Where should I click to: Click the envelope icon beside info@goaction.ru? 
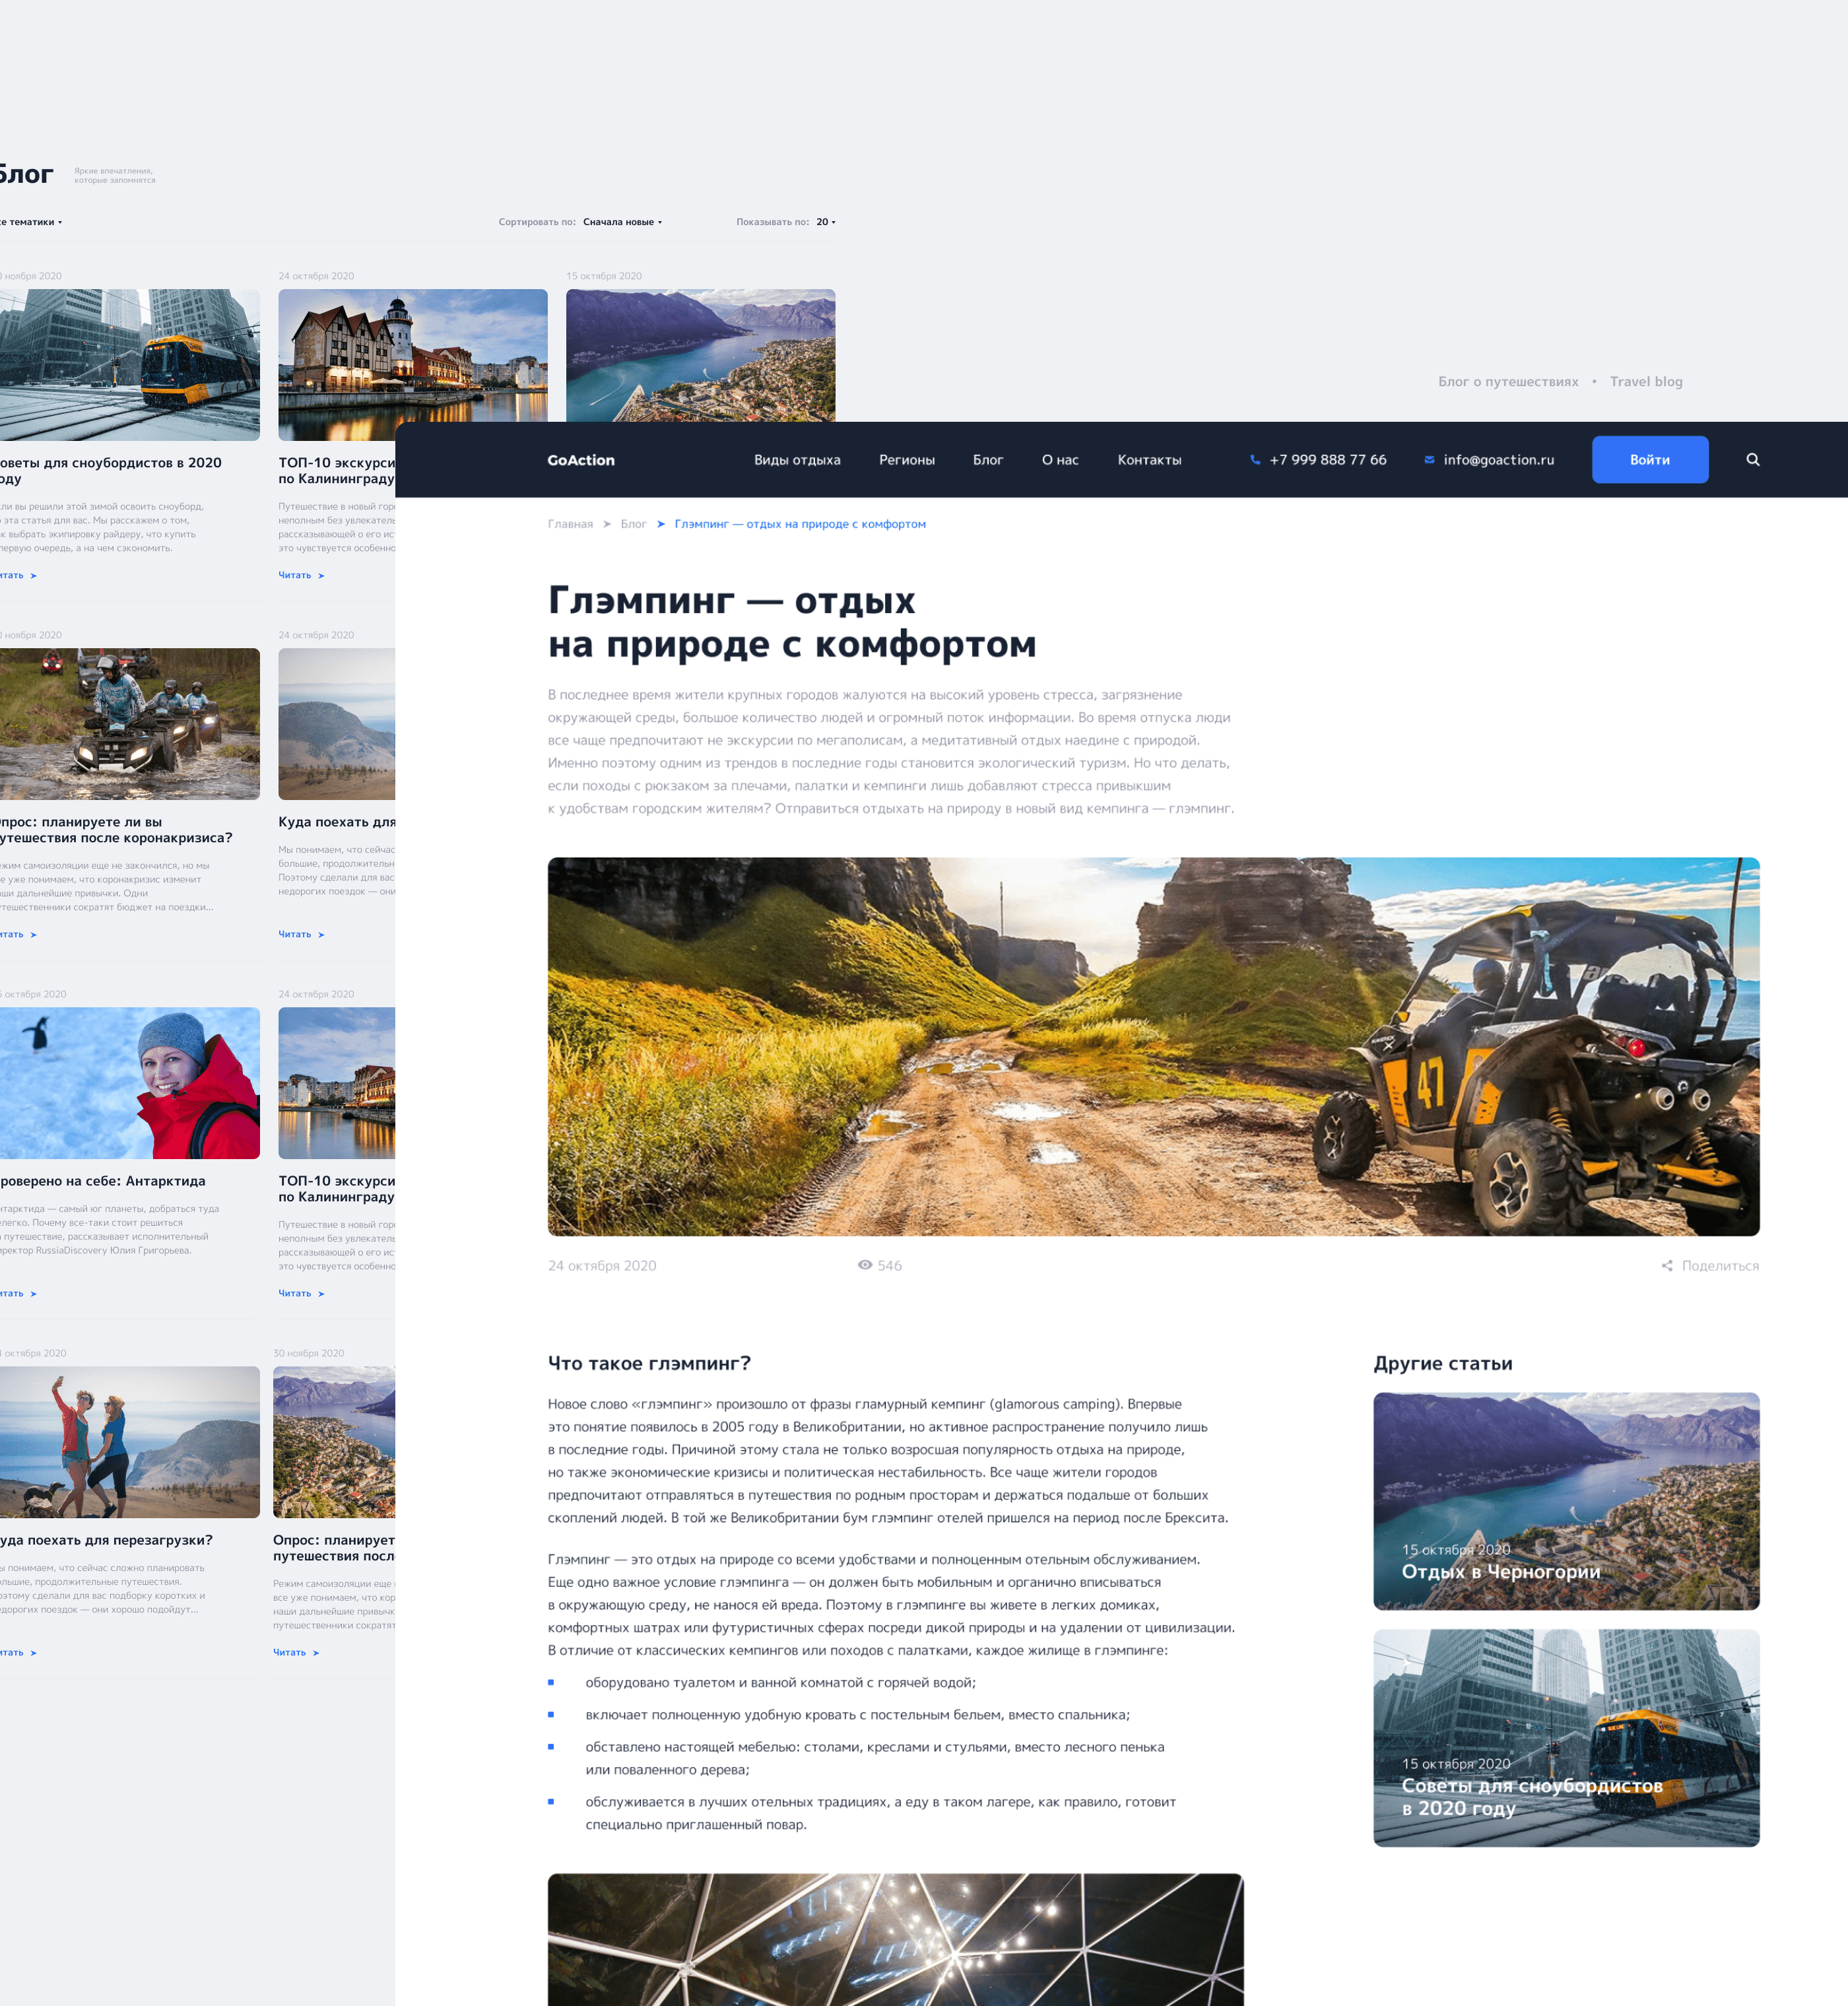1429,460
